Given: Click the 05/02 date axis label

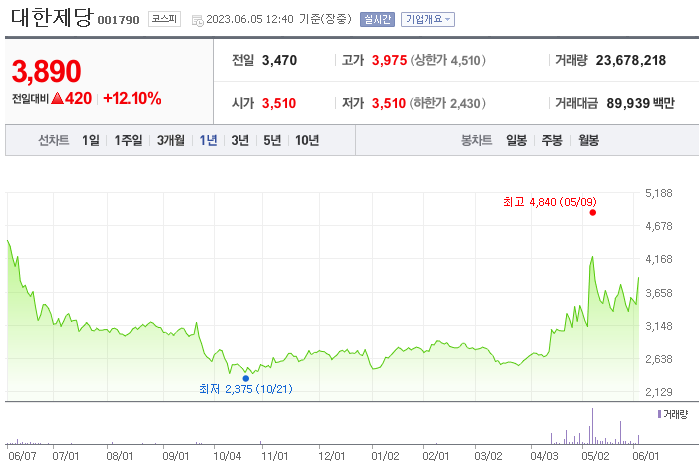Looking at the screenshot, I should coord(595,456).
